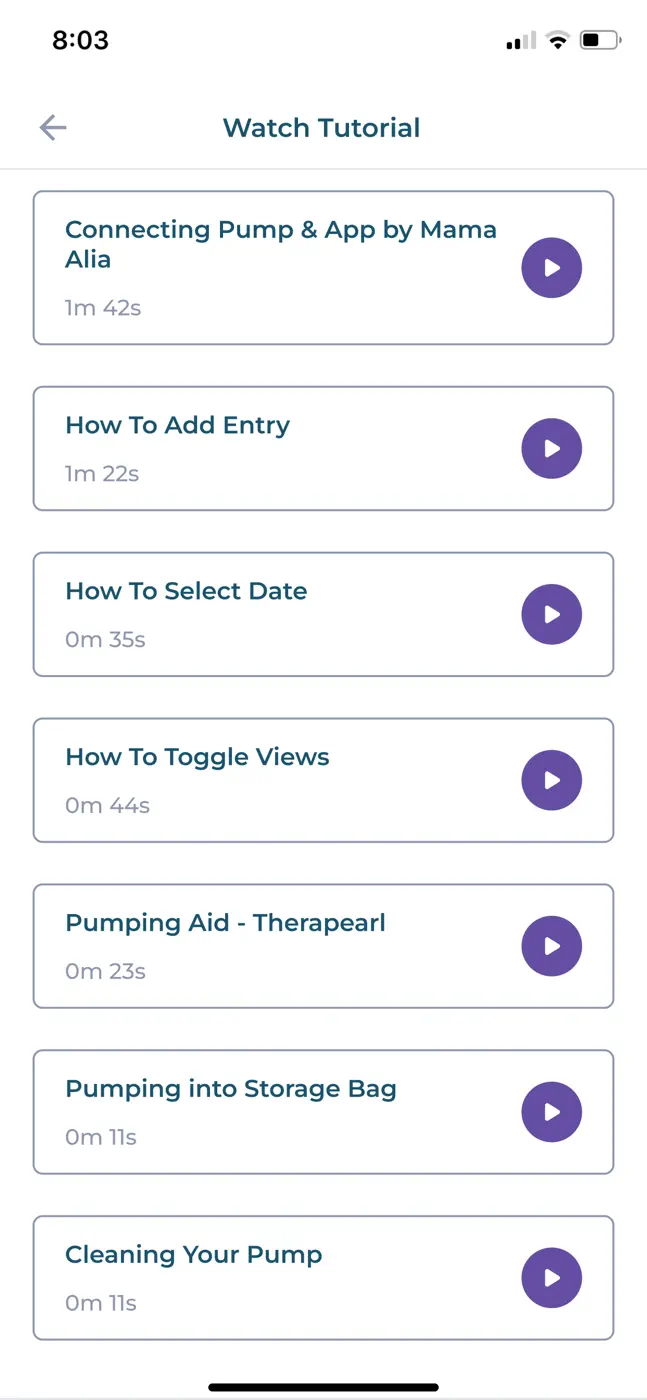Viewport: 647px width, 1400px height.
Task: Open the Pumping Aid - Therapearl title
Action: (225, 923)
